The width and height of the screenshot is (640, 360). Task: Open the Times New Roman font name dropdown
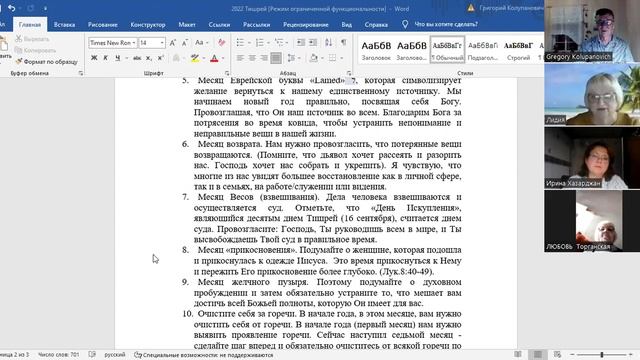coord(134,43)
